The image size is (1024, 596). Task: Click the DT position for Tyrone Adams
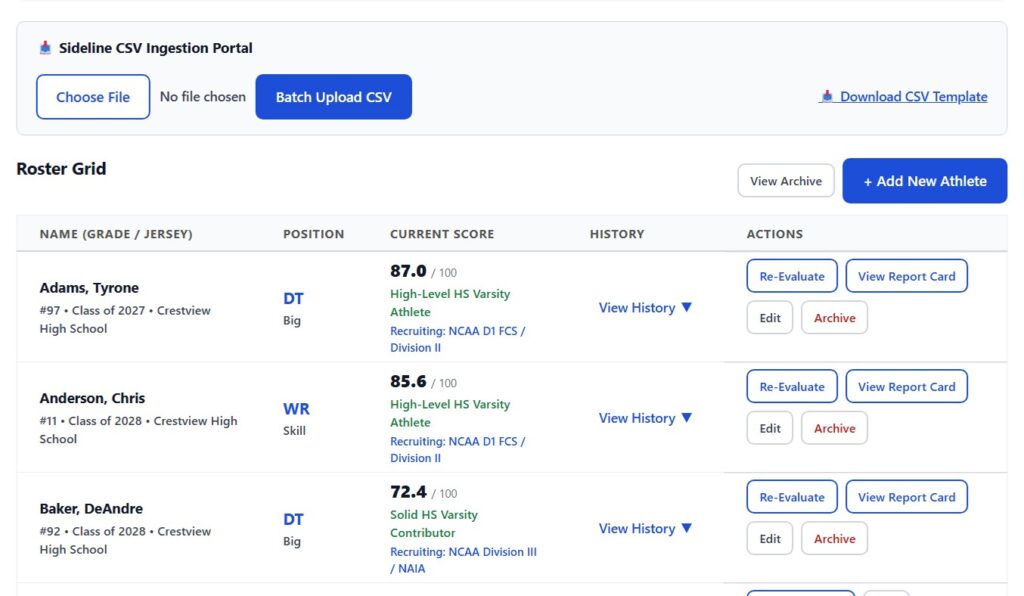point(293,298)
